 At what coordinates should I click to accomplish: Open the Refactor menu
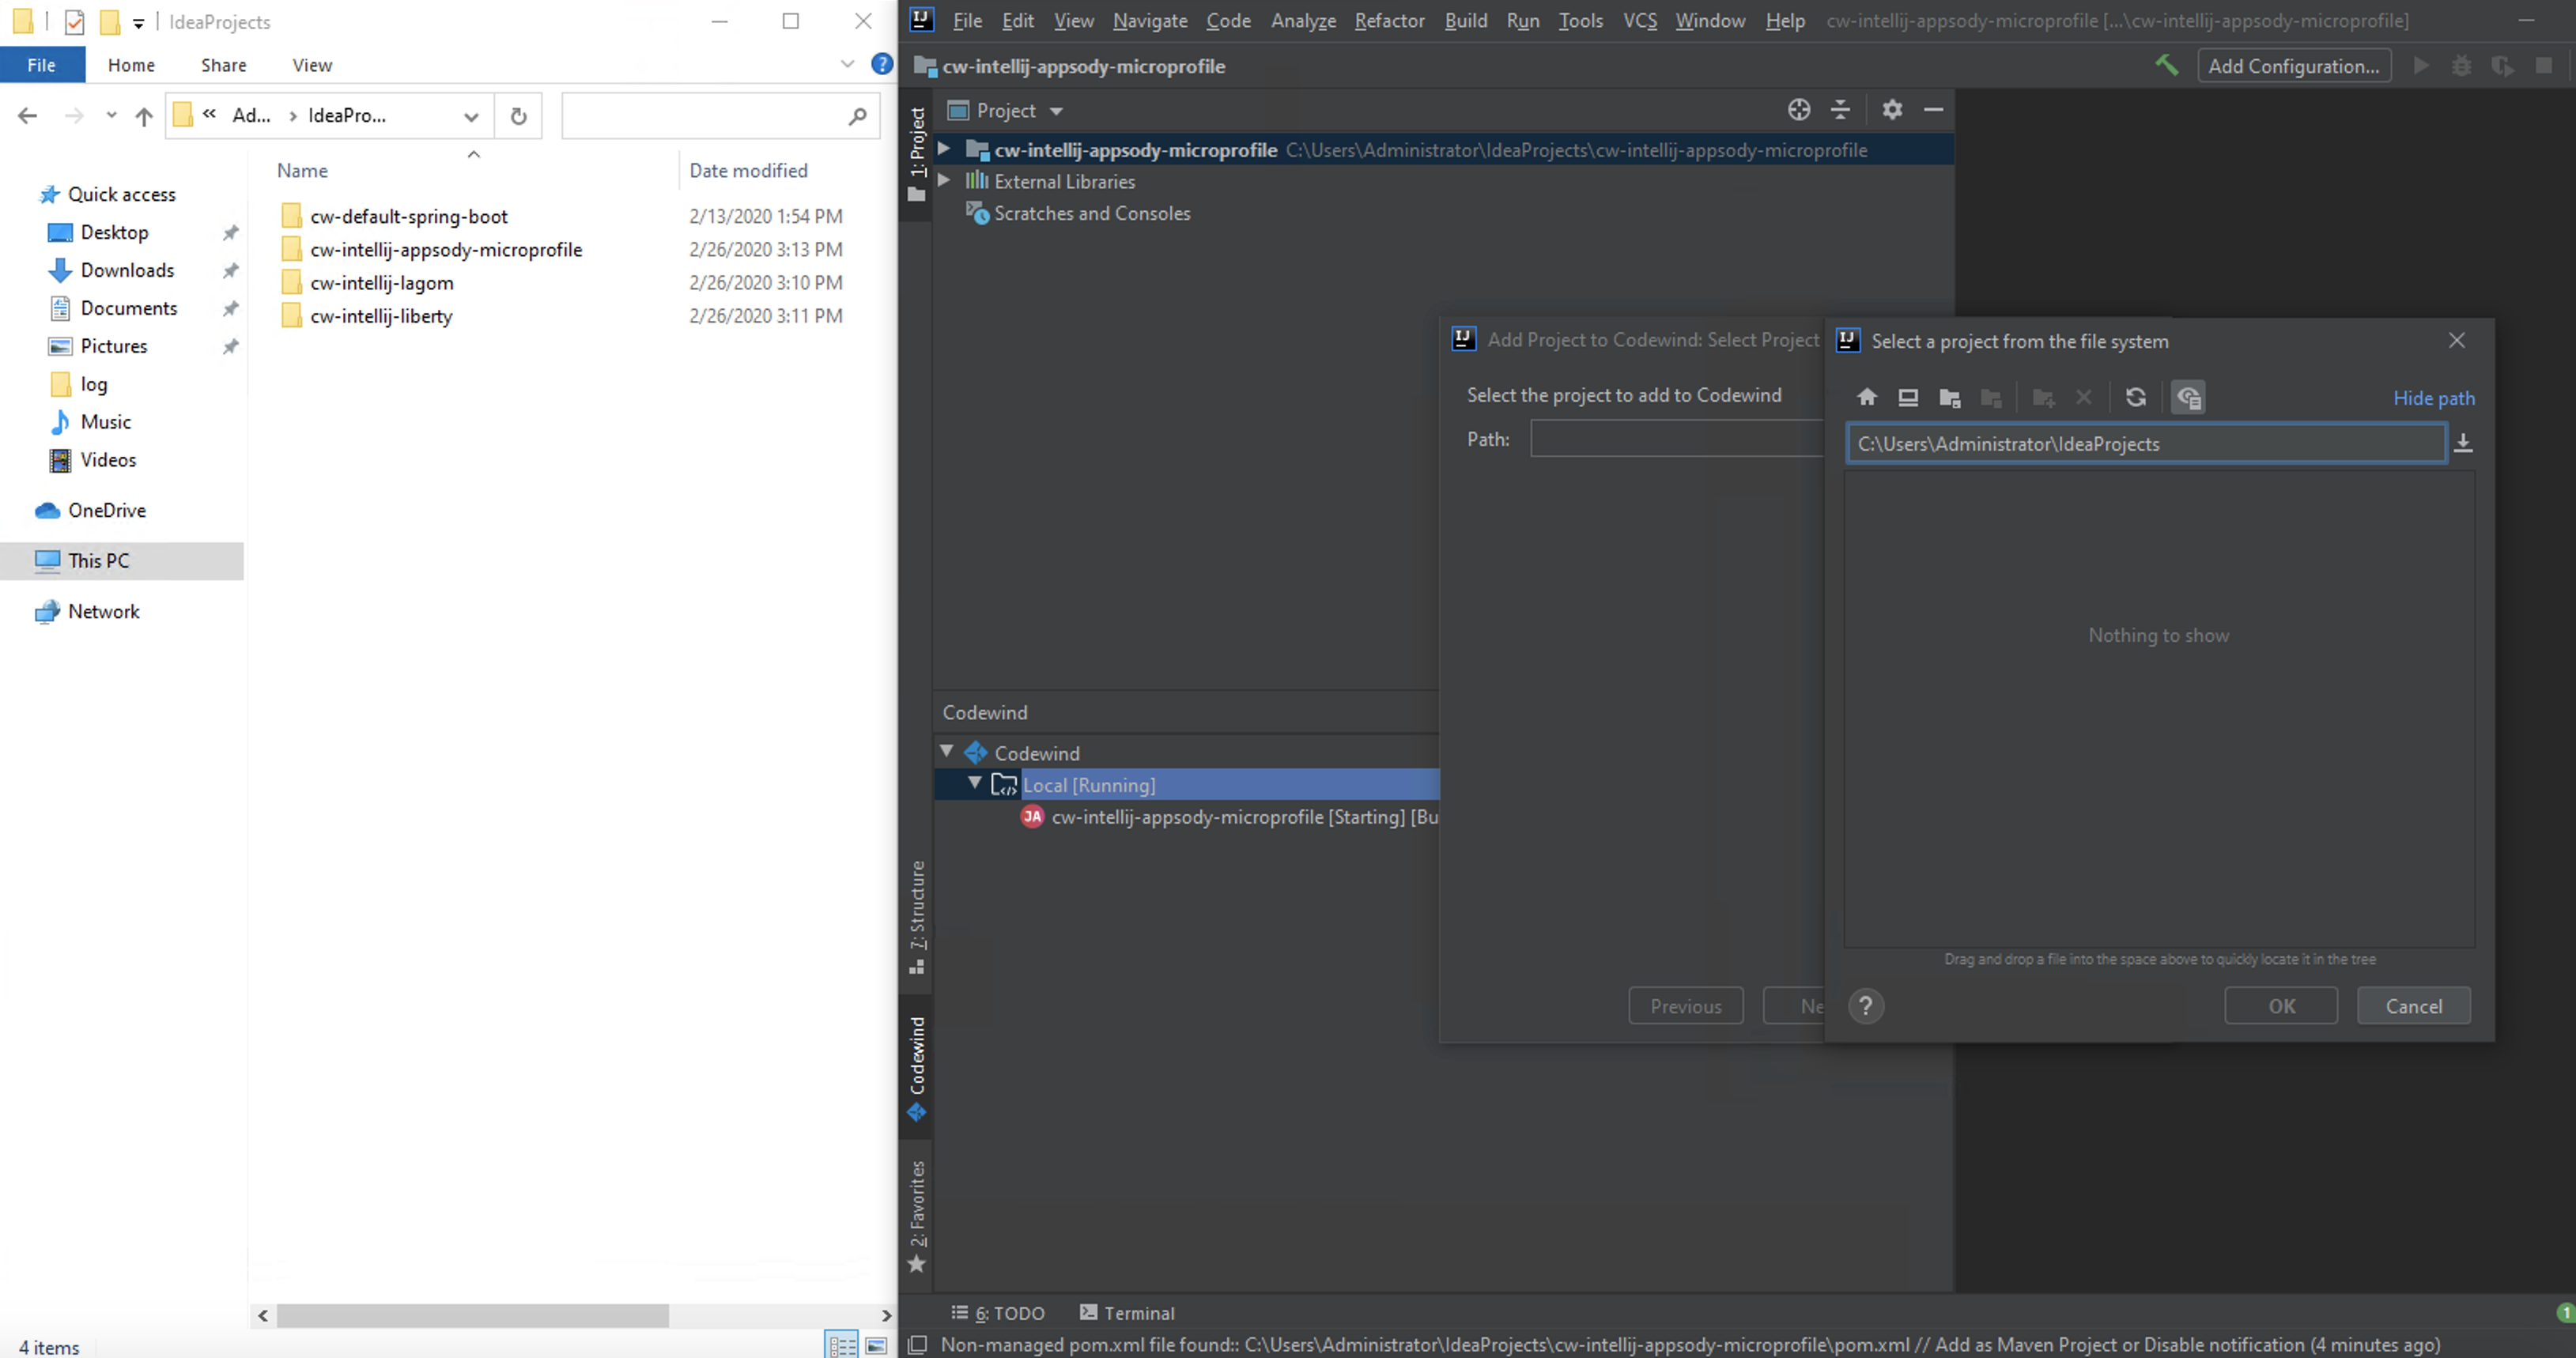pos(1389,21)
